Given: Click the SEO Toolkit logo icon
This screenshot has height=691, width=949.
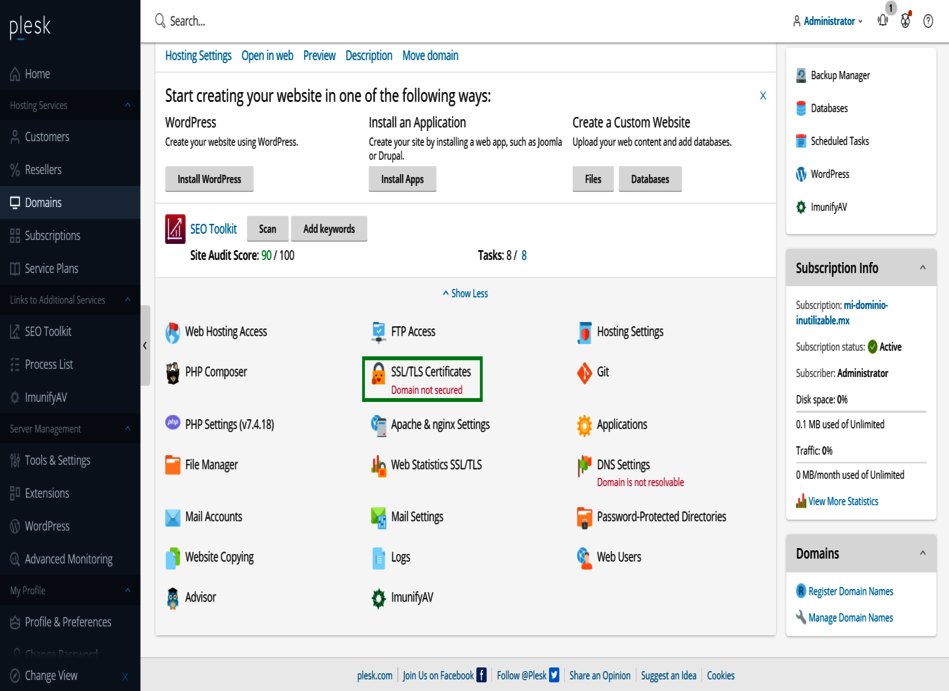Looking at the screenshot, I should point(175,229).
